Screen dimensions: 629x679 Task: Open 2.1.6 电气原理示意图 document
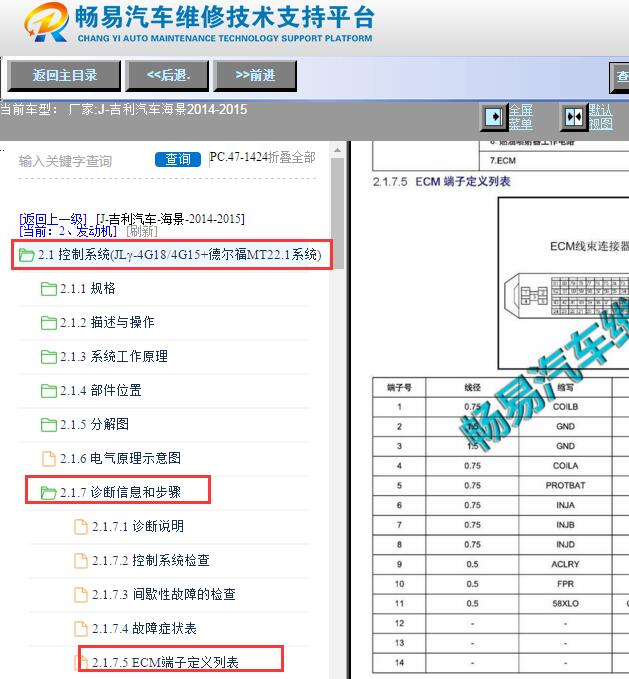[120, 458]
